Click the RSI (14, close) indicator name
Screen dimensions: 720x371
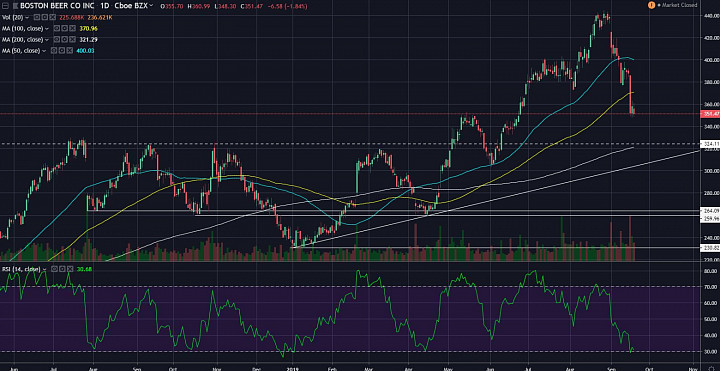coord(21,269)
